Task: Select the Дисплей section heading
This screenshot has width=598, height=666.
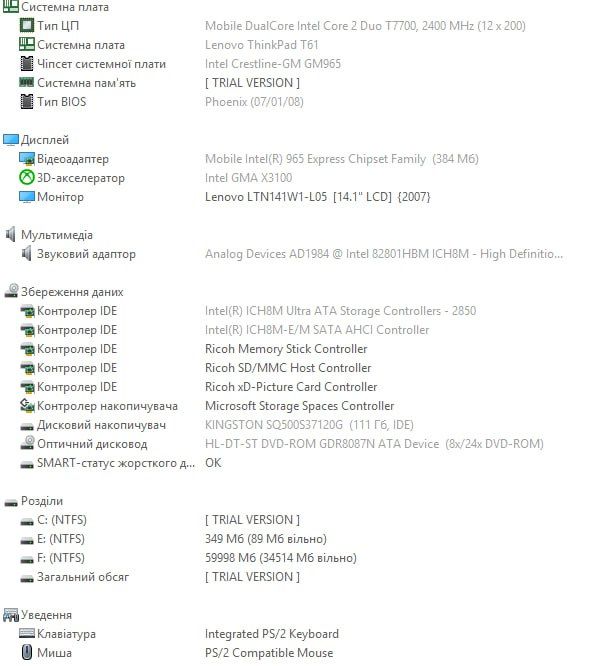Action: point(45,140)
